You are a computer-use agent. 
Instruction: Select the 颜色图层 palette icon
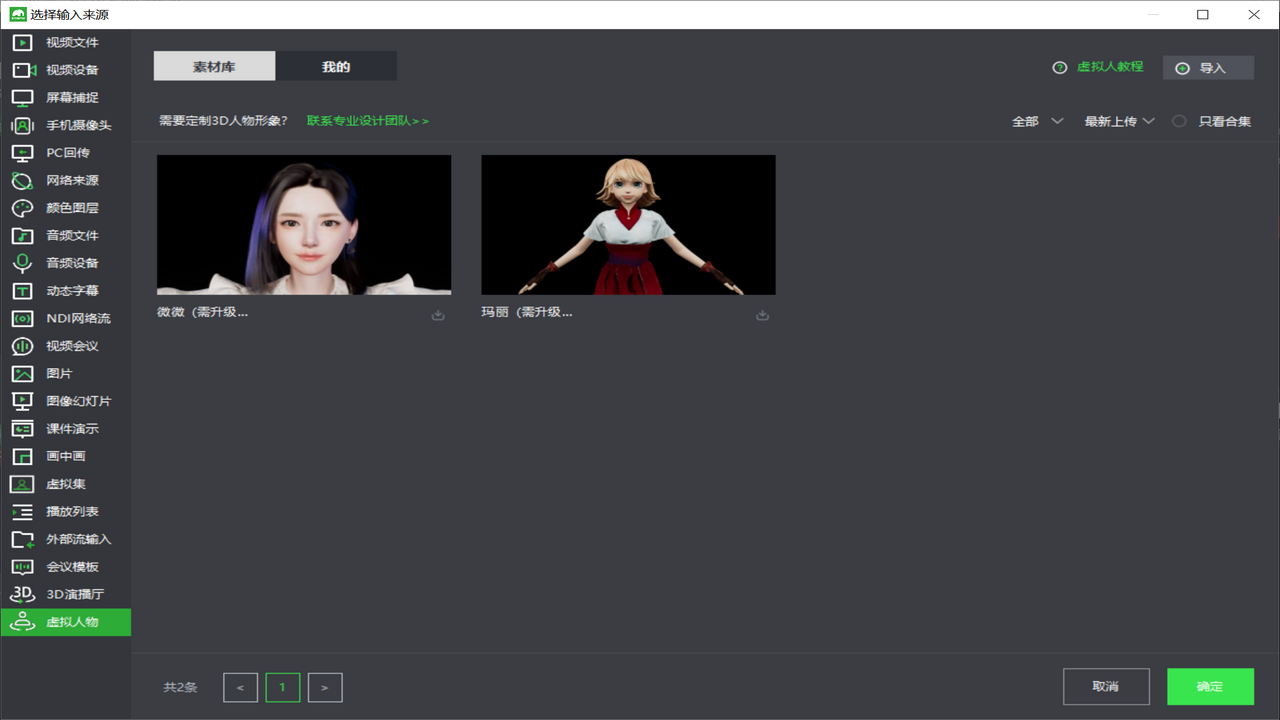[22, 208]
